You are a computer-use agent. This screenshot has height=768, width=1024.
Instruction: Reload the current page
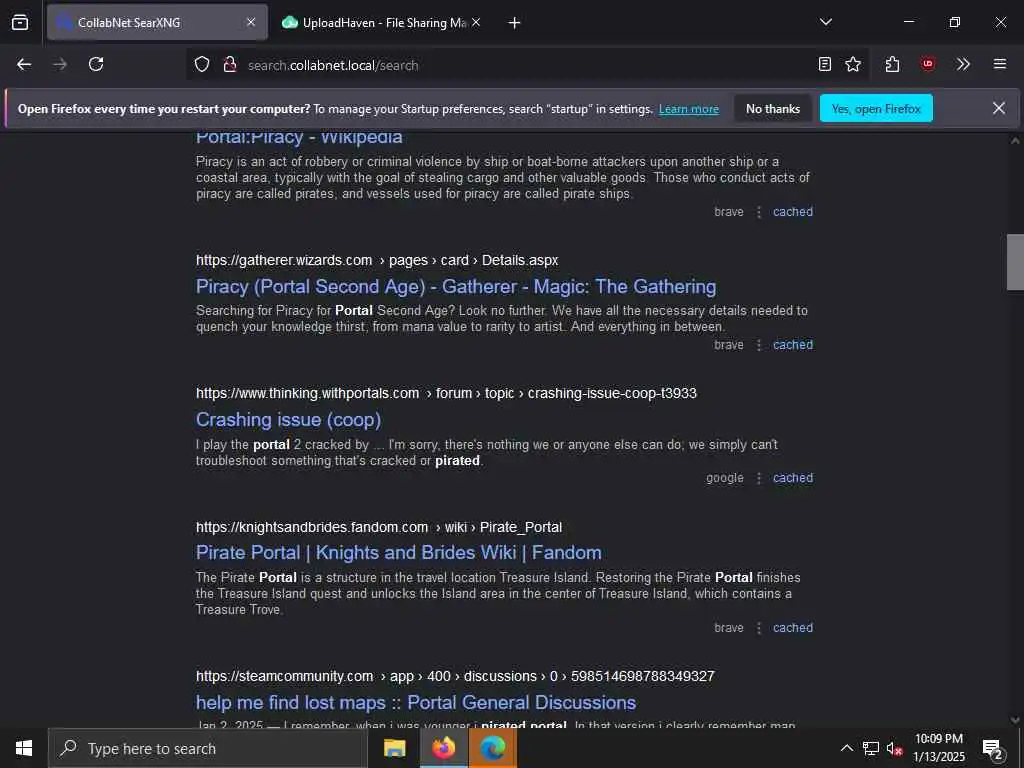coord(96,64)
